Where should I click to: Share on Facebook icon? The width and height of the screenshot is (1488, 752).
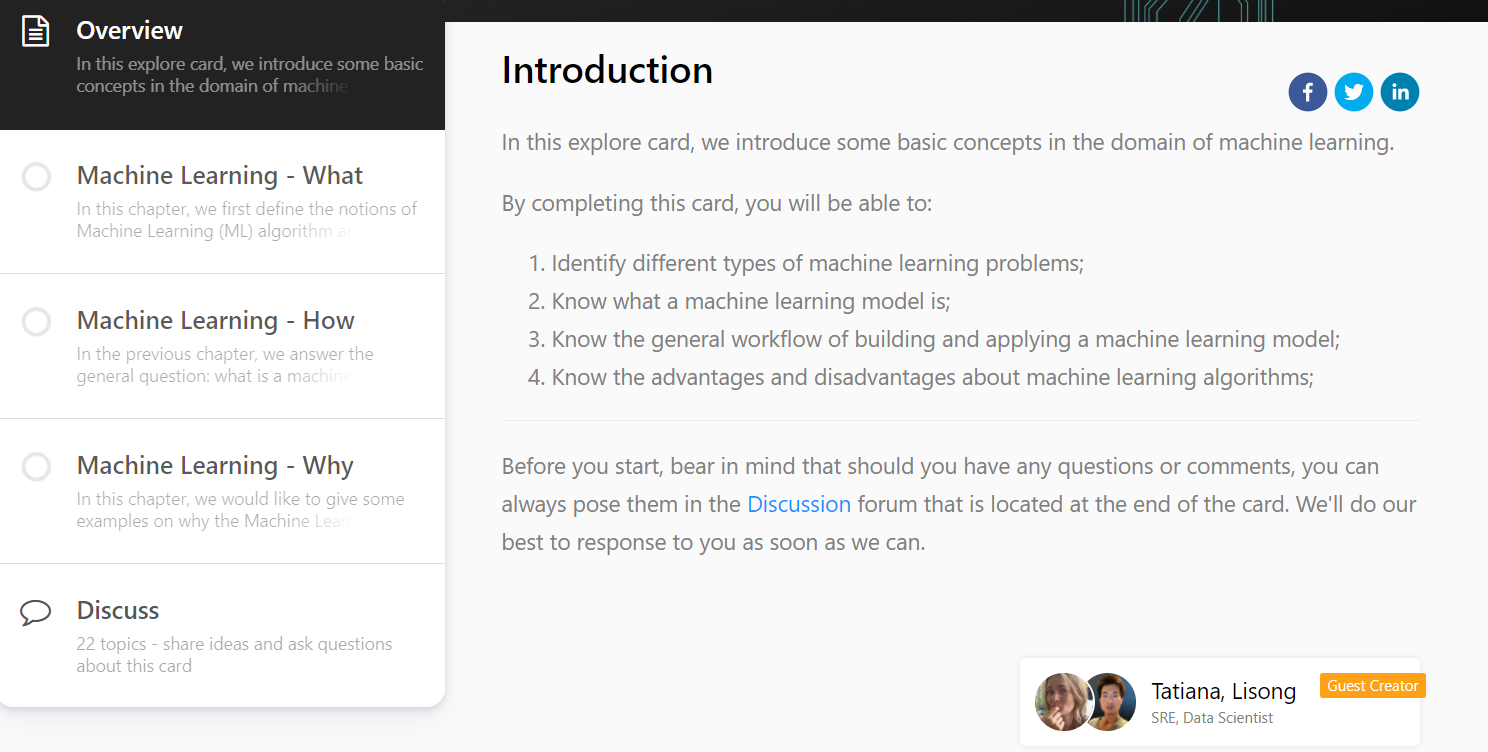1307,92
